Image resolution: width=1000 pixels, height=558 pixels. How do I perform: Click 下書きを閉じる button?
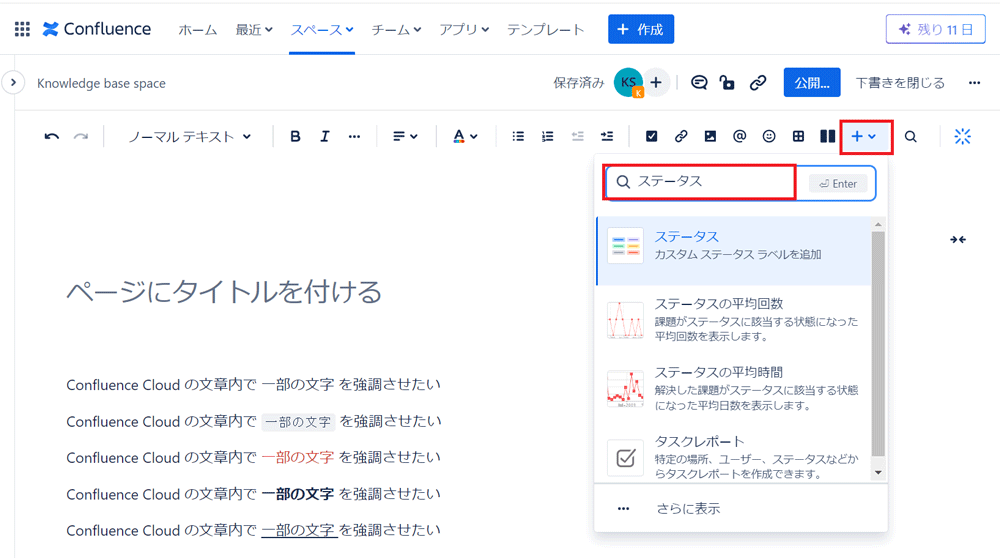899,83
